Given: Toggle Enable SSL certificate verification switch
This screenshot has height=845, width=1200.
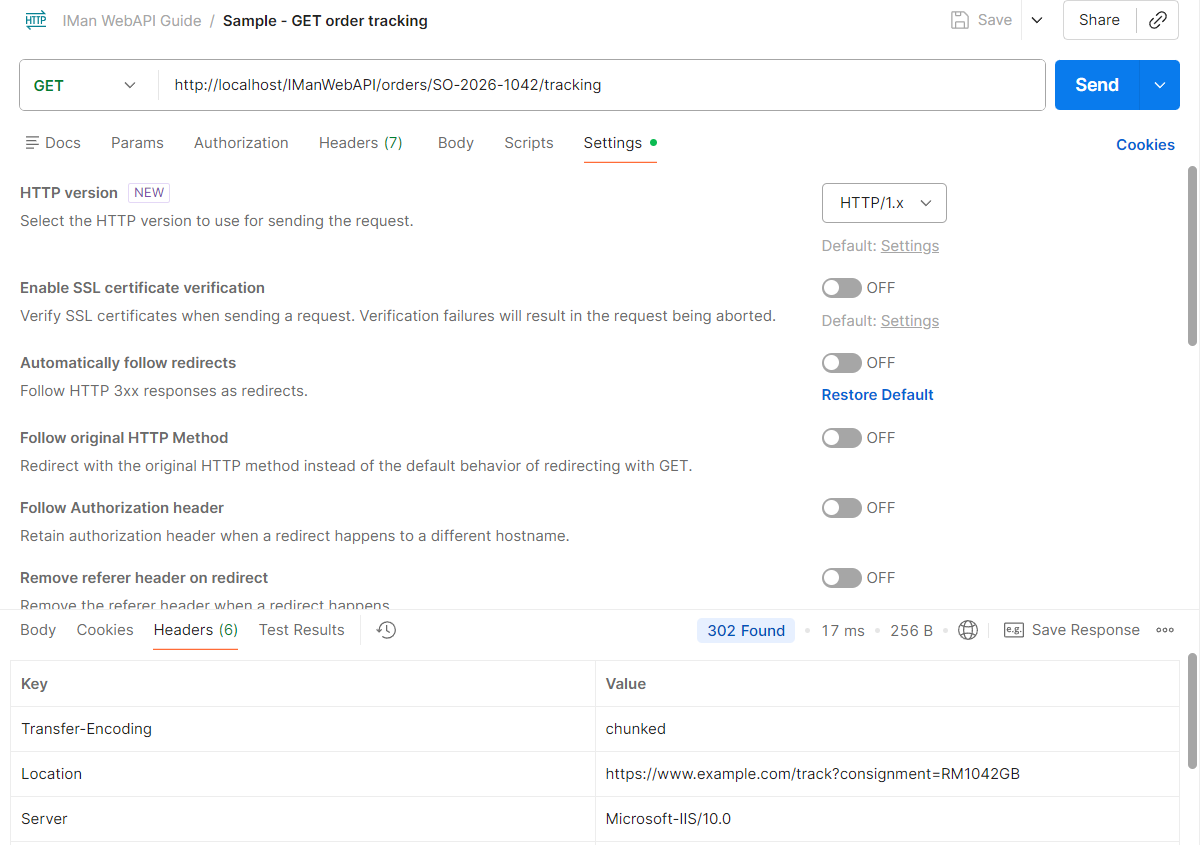Looking at the screenshot, I should (842, 288).
